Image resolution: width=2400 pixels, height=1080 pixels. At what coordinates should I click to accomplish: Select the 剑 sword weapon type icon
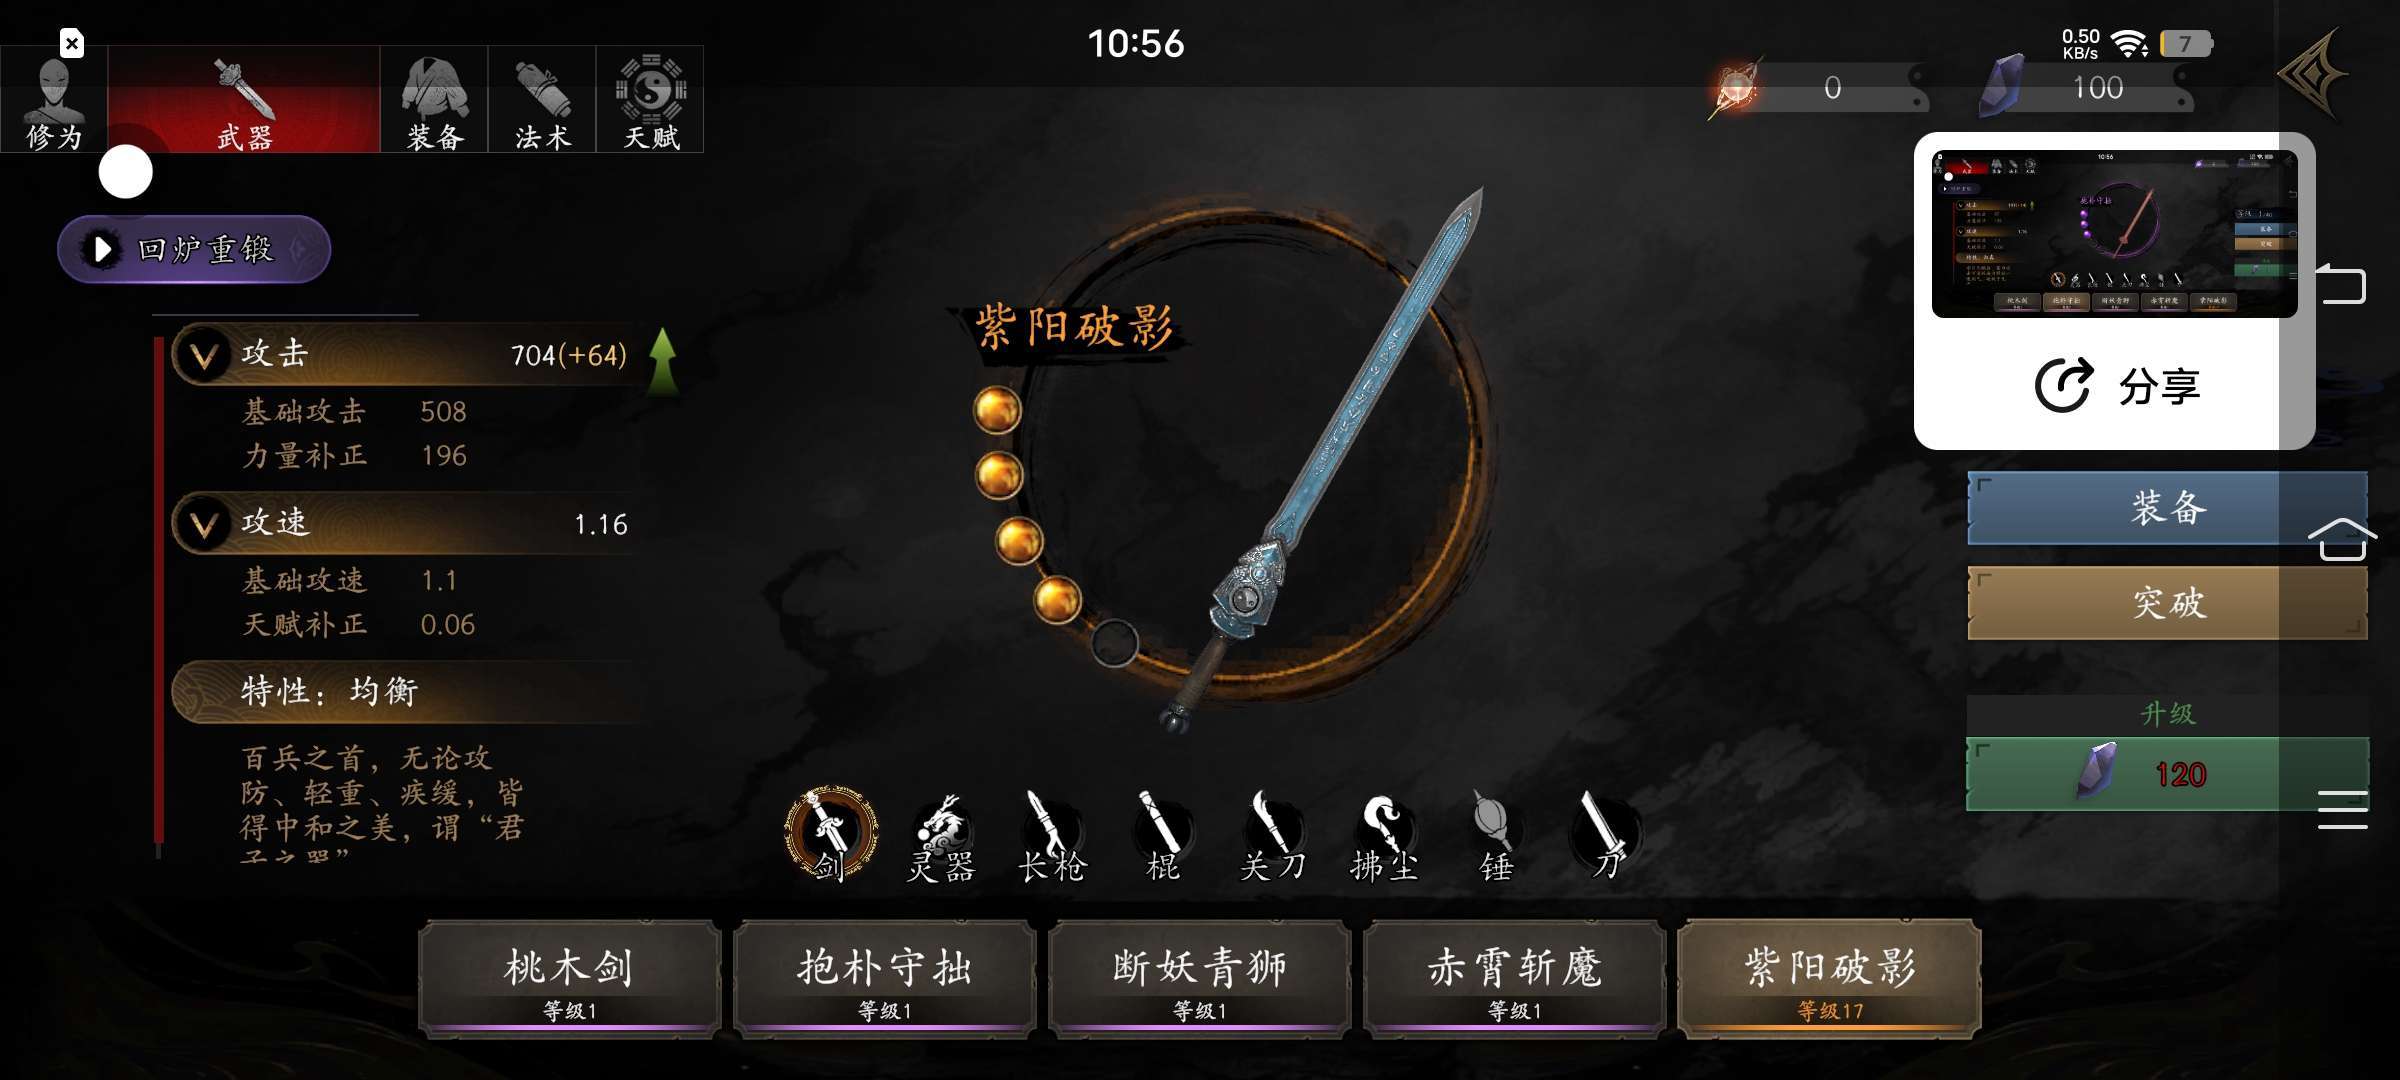[830, 834]
